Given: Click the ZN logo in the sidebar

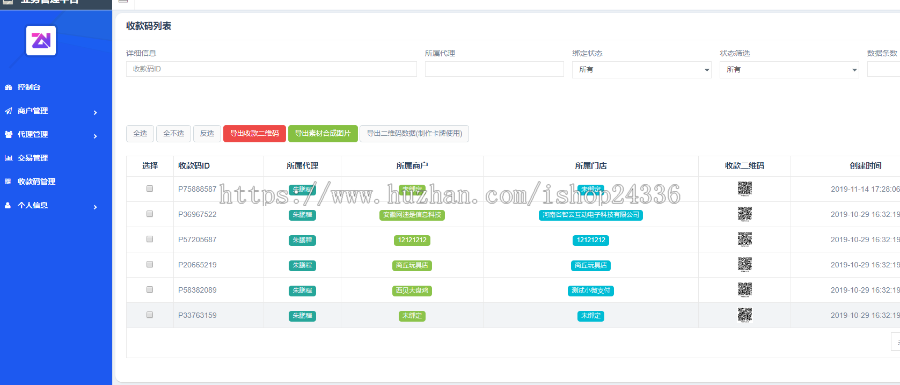Looking at the screenshot, I should point(41,40).
